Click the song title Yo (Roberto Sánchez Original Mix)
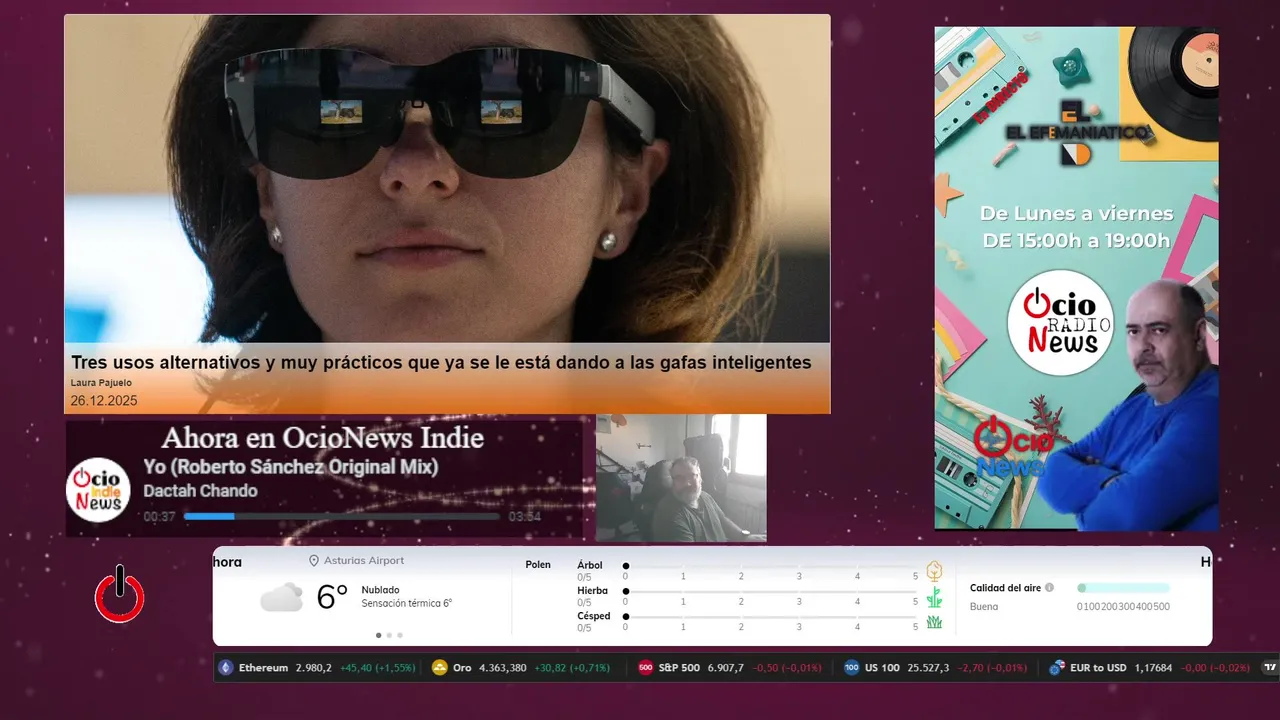Screen dimensions: 1280x720 click(291, 467)
